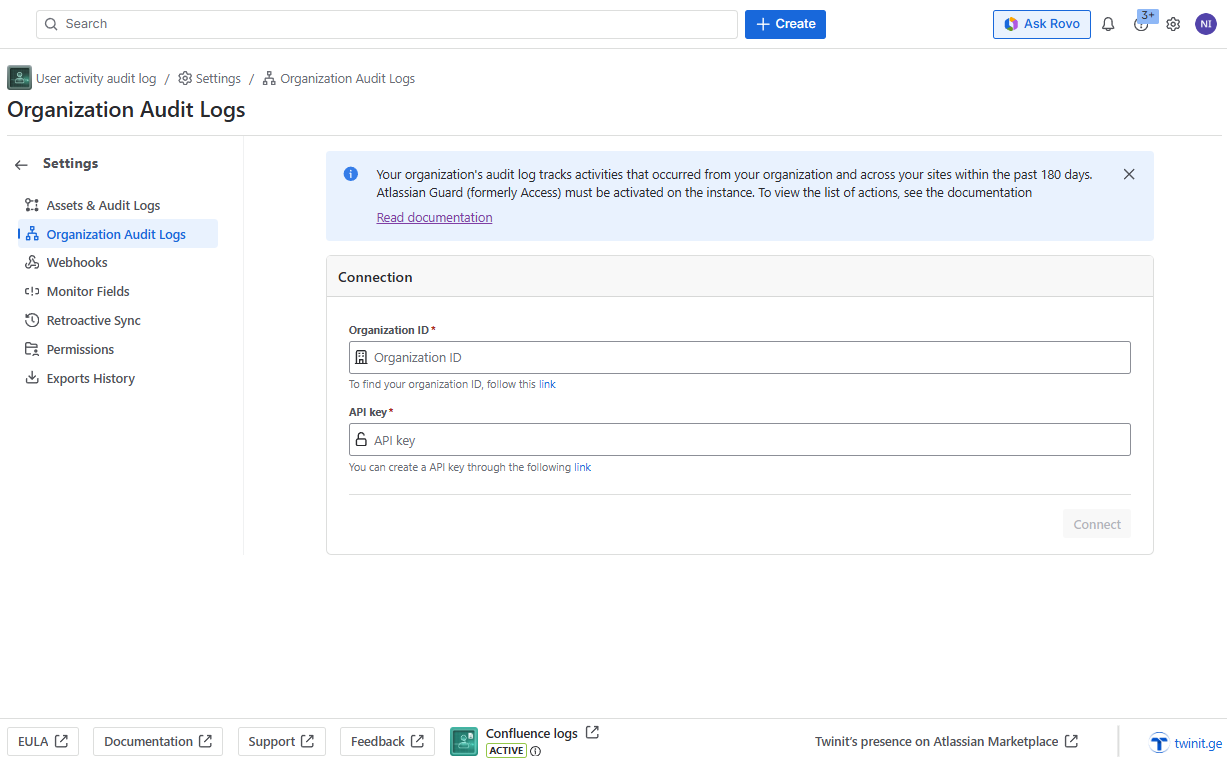
Task: Click the ACTIVE status badge
Action: (506, 751)
